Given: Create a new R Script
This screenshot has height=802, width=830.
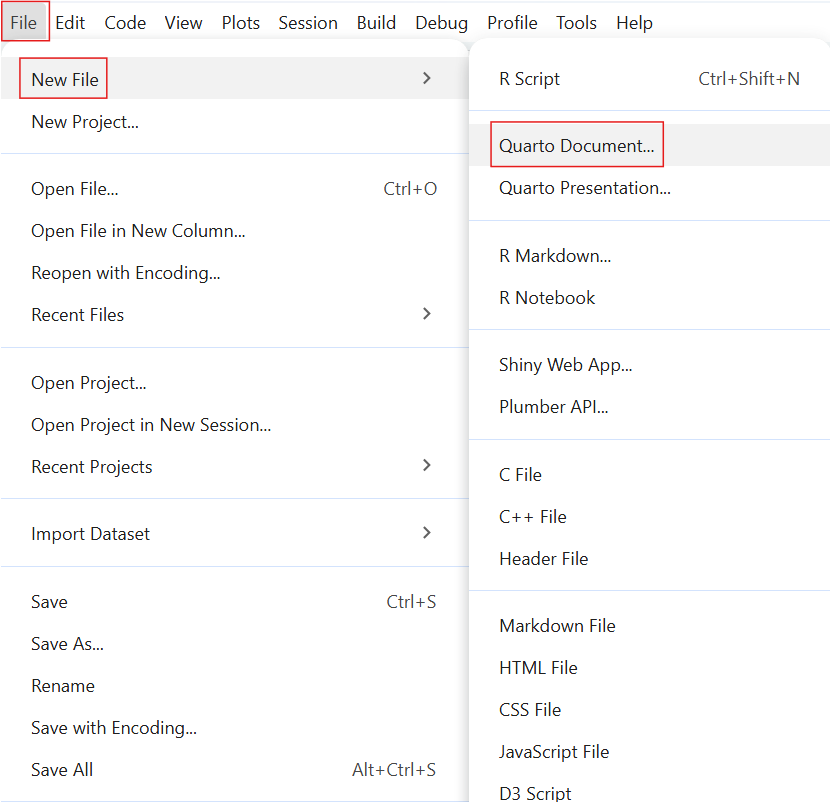Looking at the screenshot, I should click(x=529, y=77).
